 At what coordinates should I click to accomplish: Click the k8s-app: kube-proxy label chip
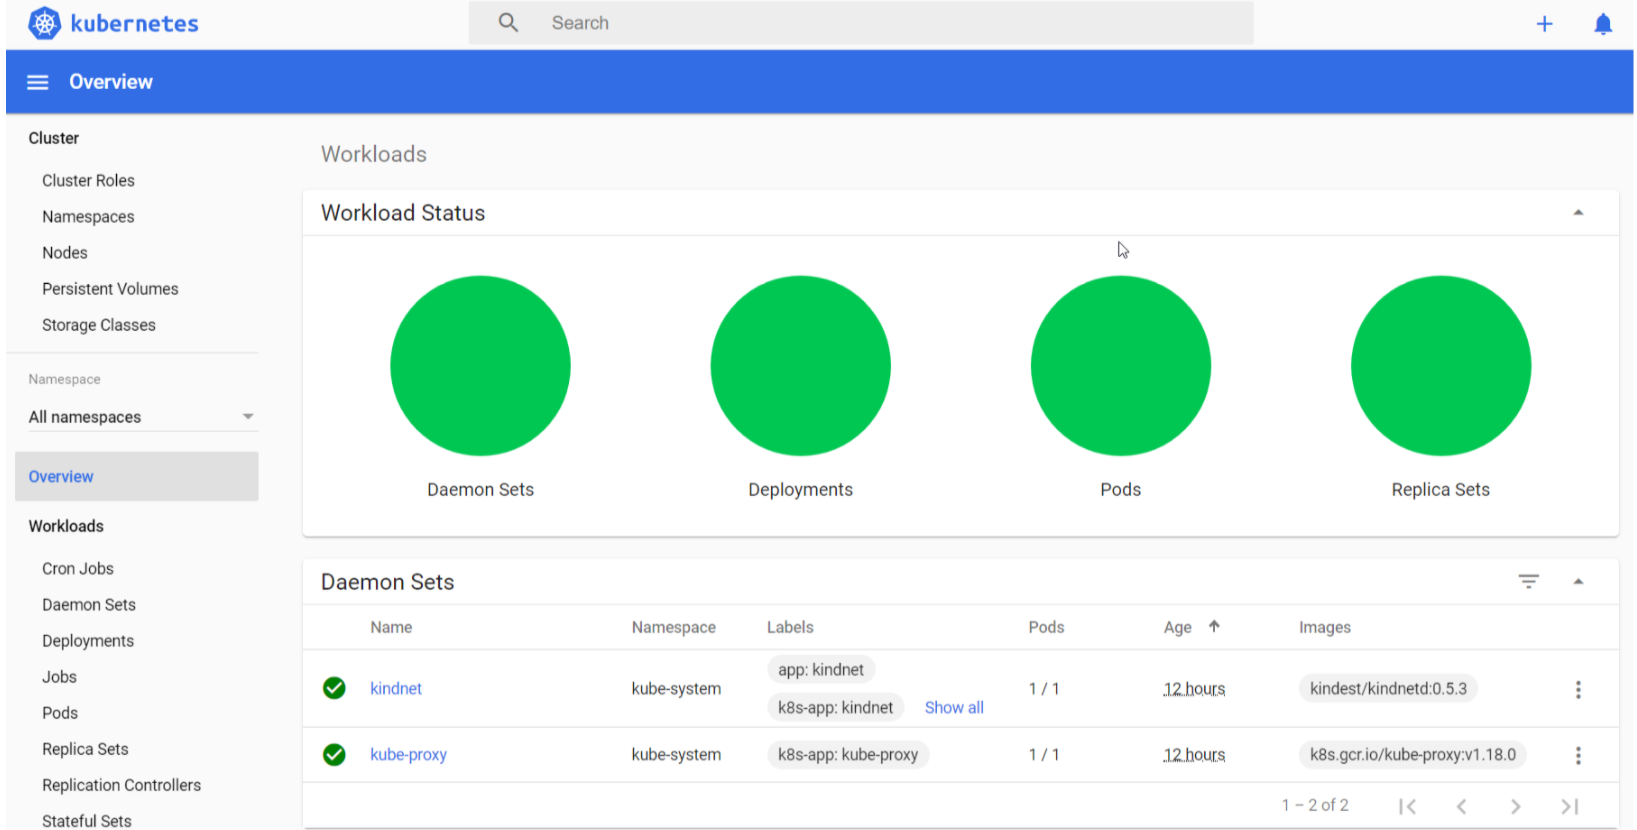pos(848,754)
